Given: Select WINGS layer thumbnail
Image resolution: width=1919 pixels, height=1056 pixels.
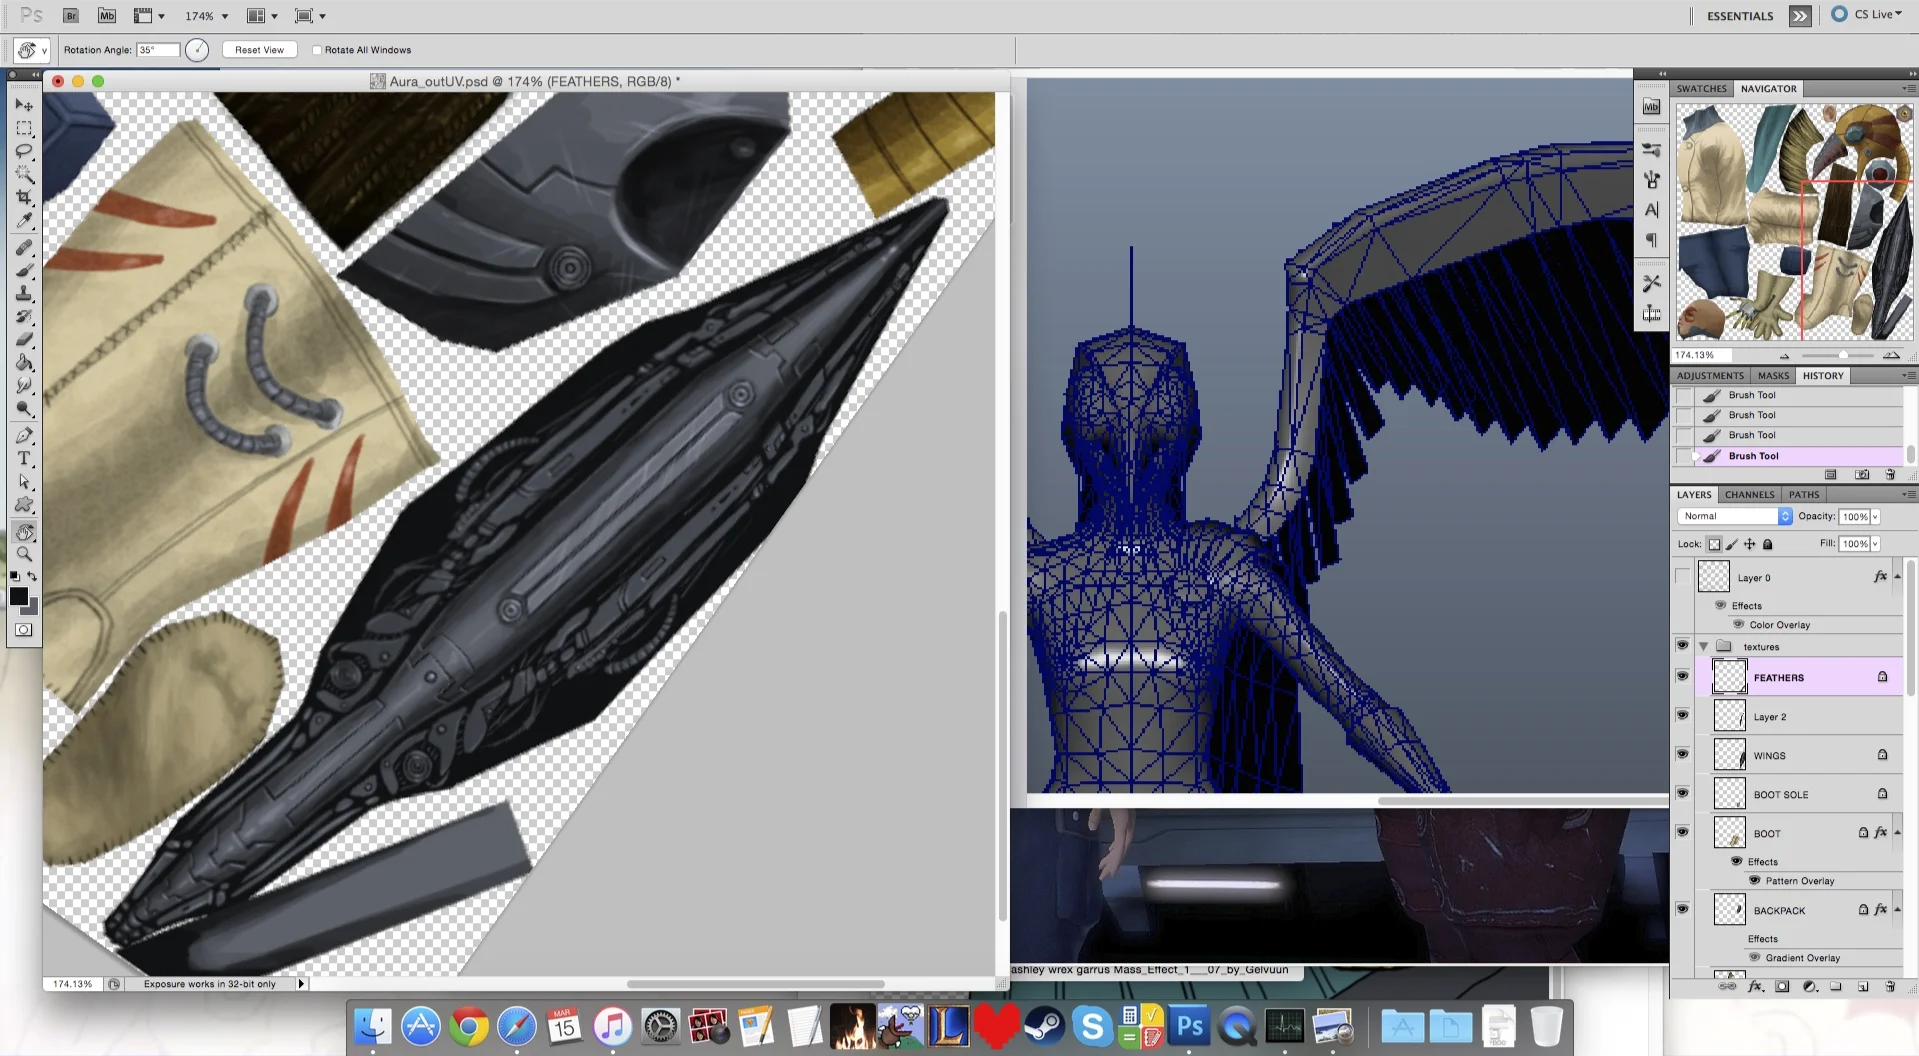Looking at the screenshot, I should 1729,755.
